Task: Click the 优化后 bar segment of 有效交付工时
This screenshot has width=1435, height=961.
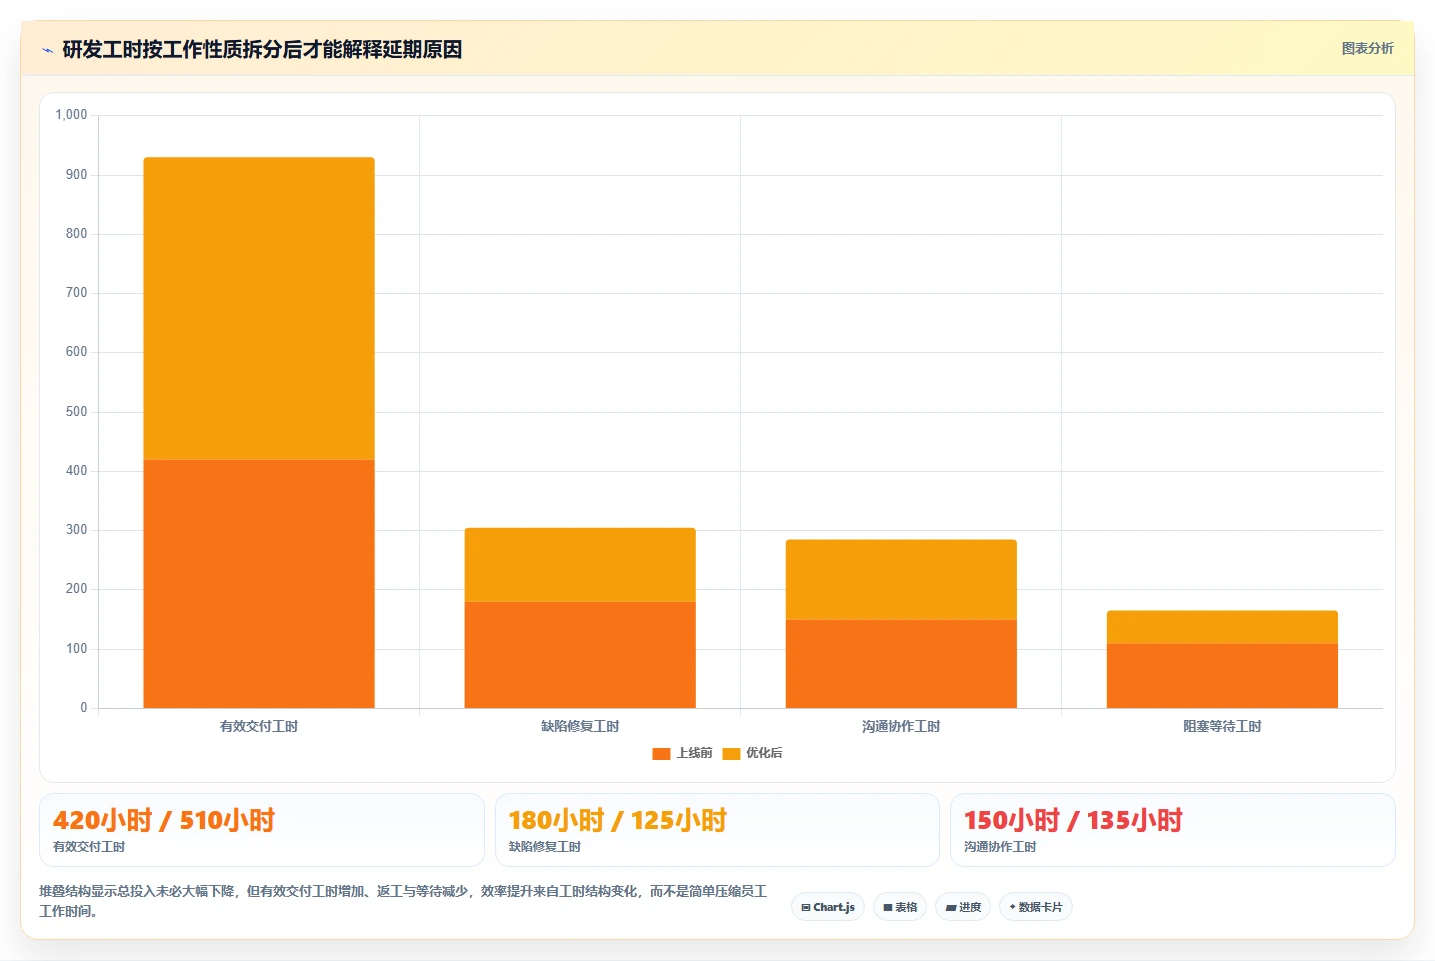Action: click(x=259, y=308)
